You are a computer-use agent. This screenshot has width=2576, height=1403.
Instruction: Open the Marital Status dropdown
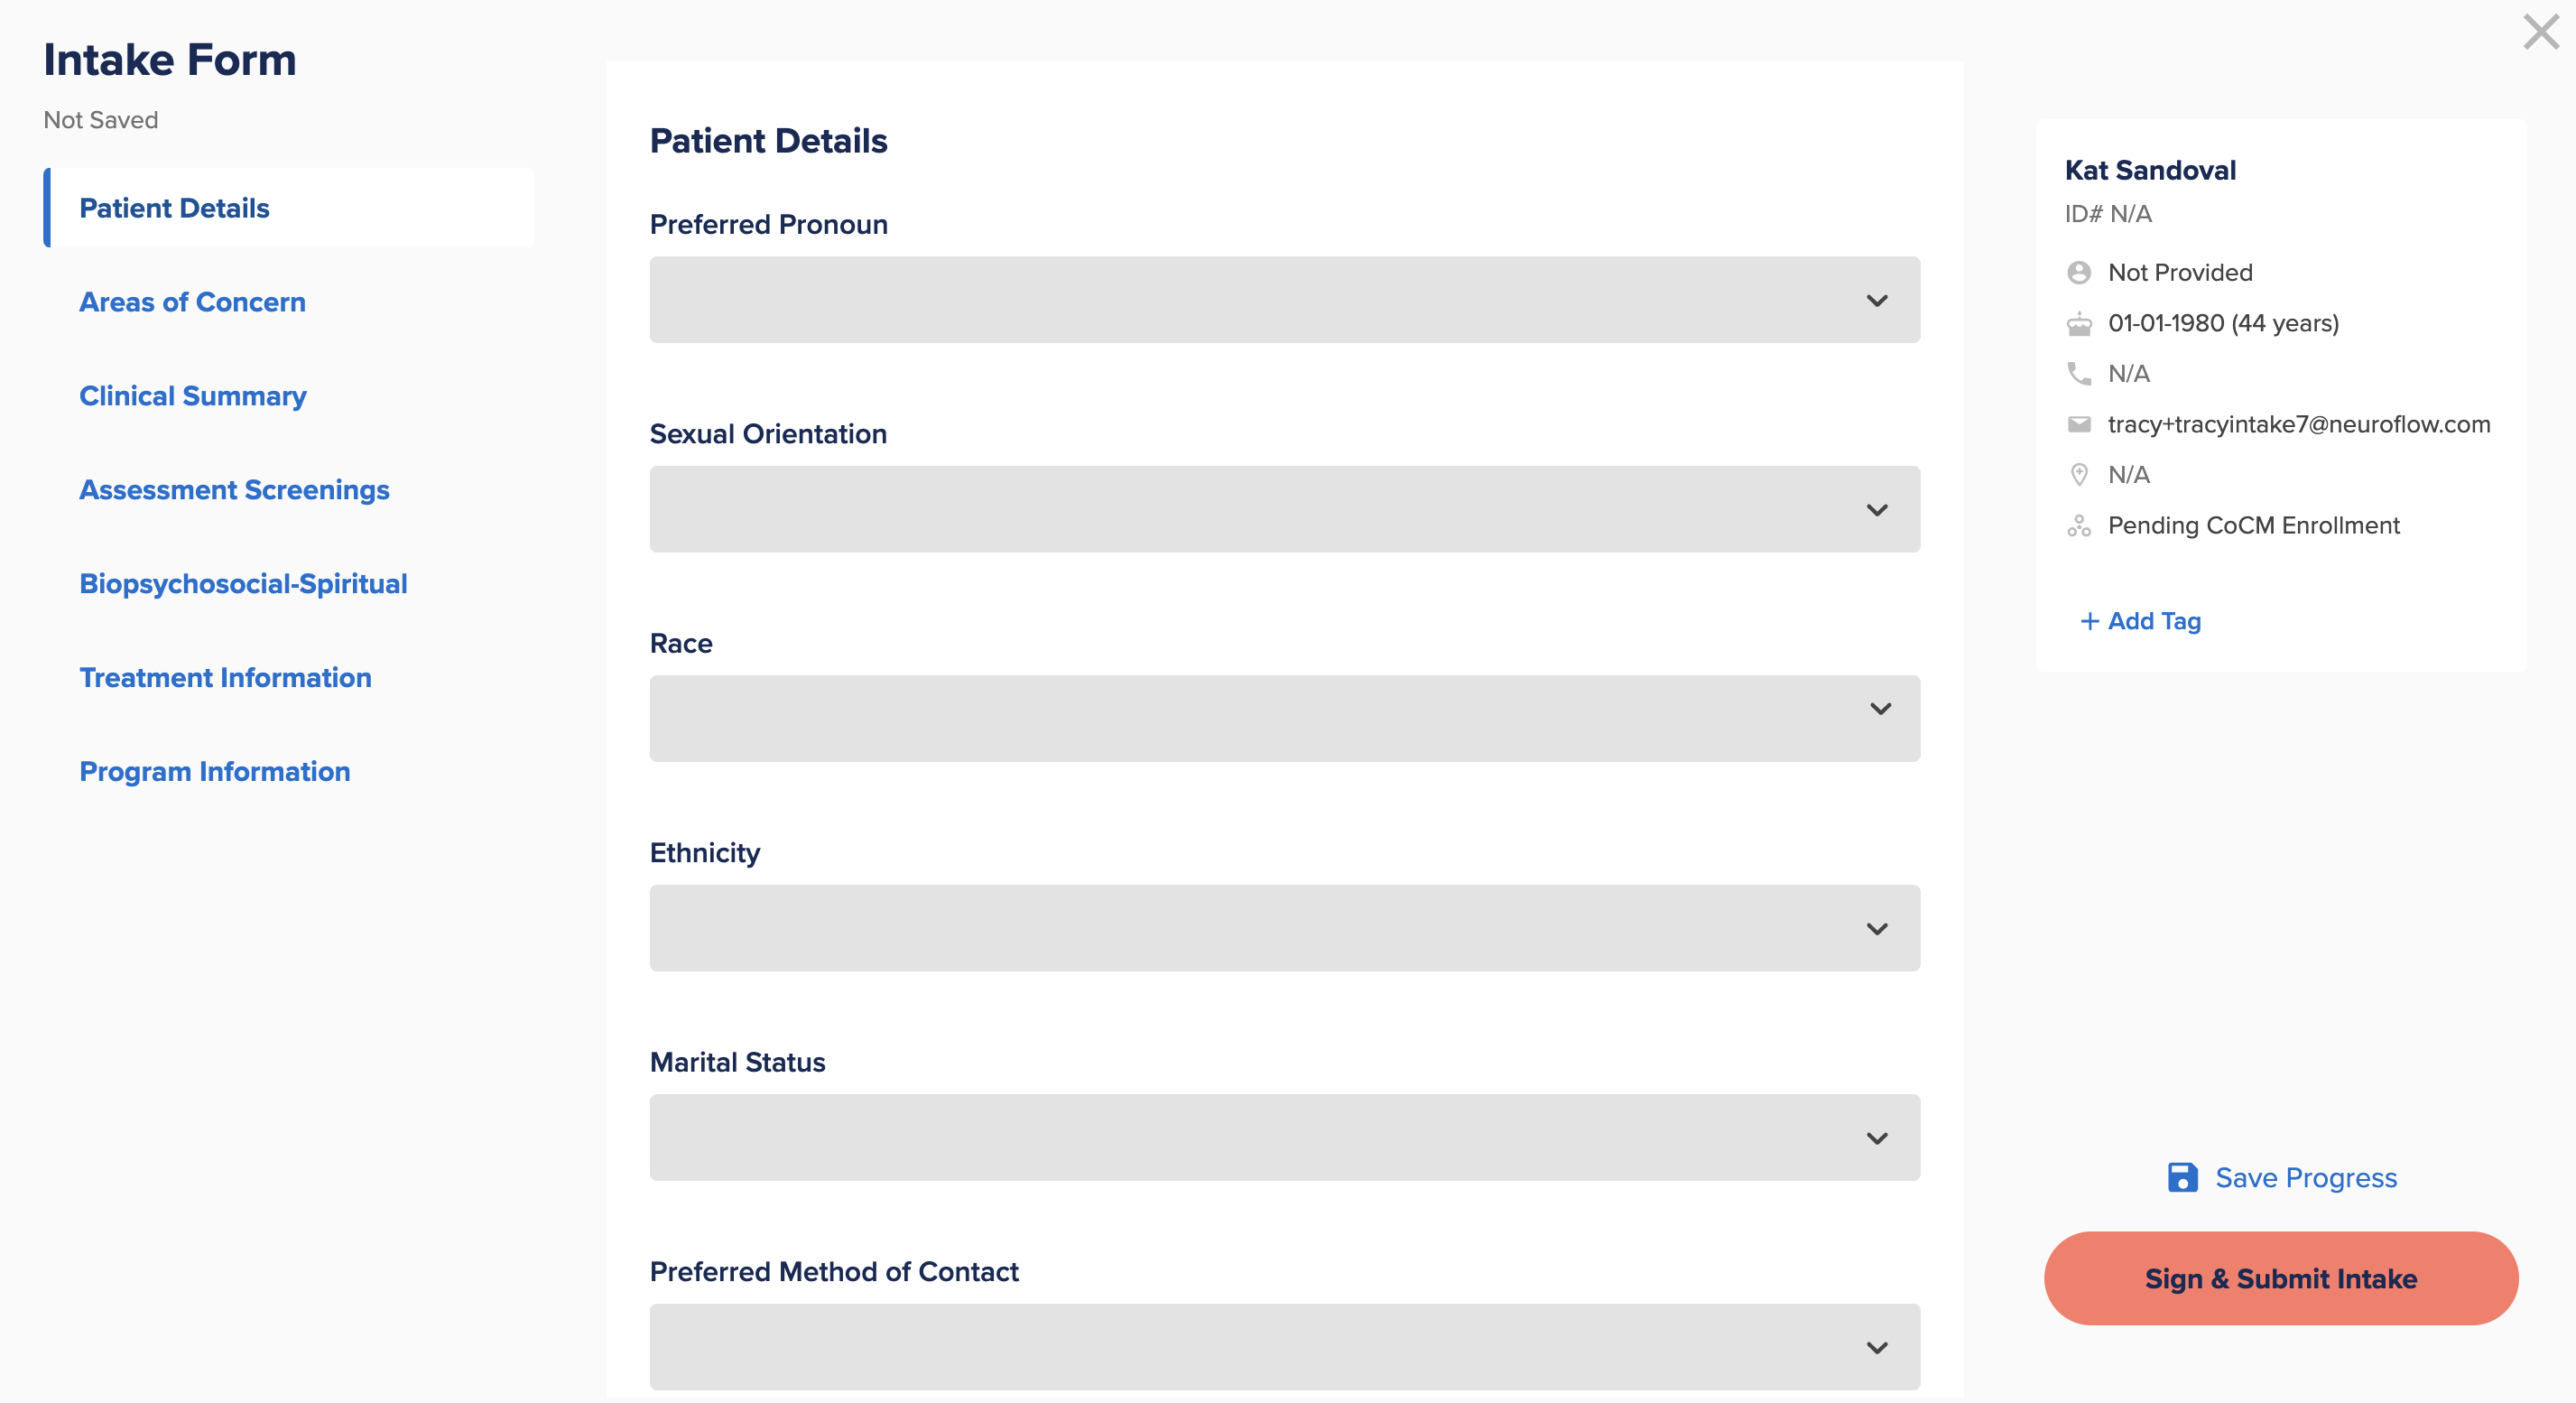click(x=1284, y=1137)
